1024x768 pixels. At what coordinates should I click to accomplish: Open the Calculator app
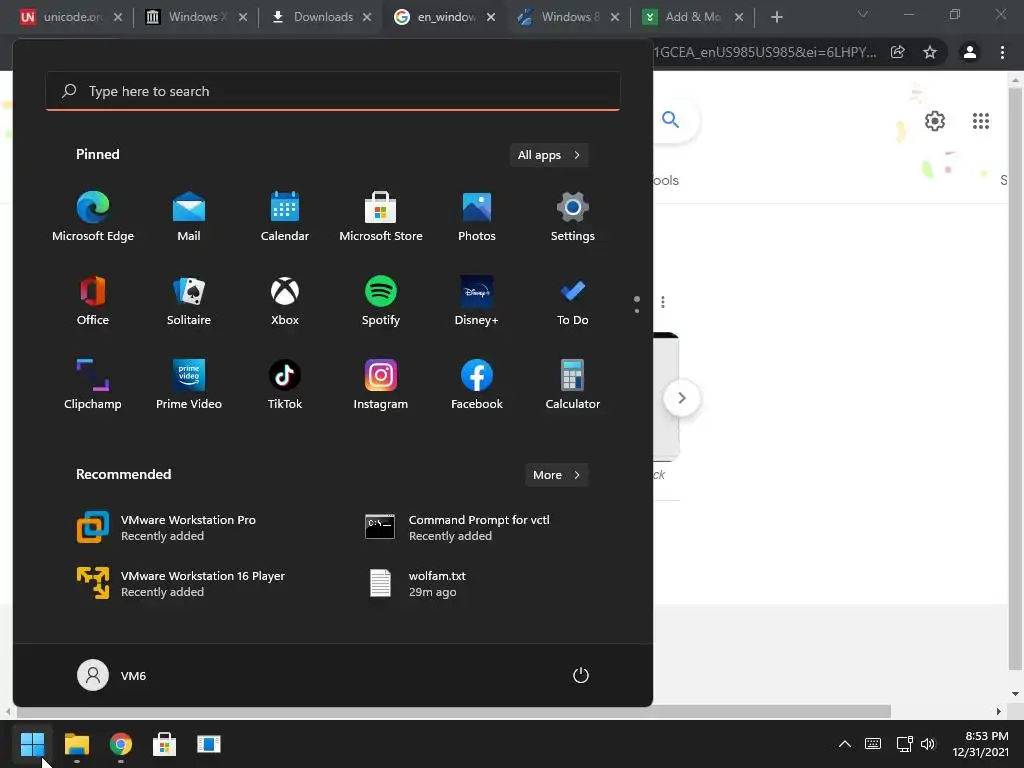click(x=573, y=385)
